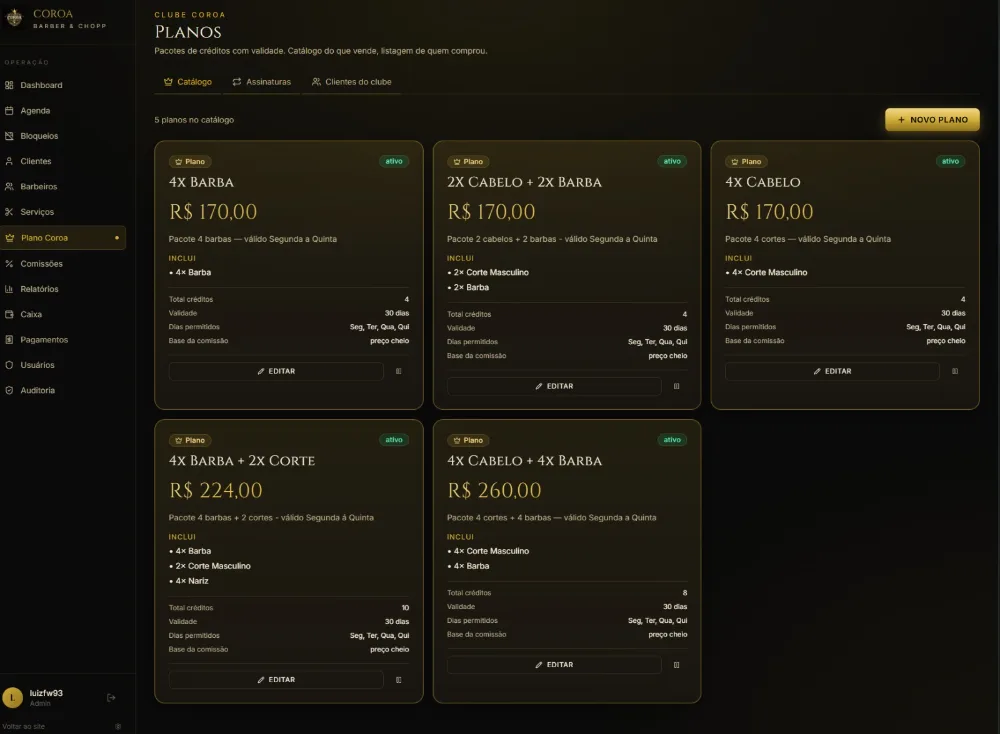Edit the 4x Barba plan
This screenshot has height=734, width=1000.
(x=276, y=371)
